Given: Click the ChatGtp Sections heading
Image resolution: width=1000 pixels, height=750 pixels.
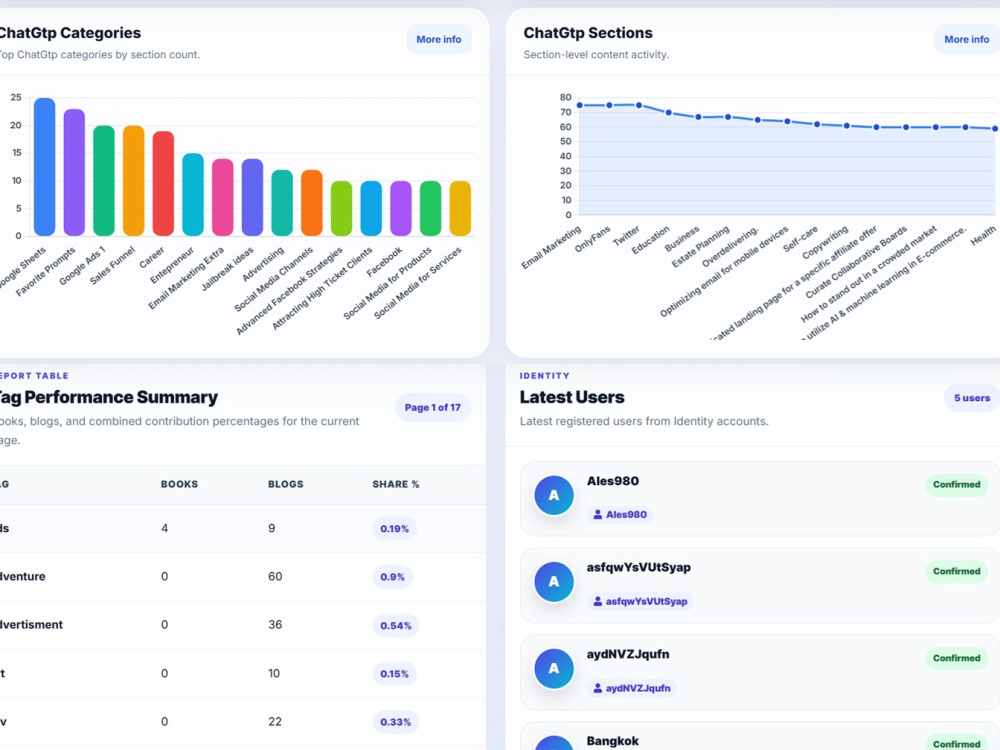Looking at the screenshot, I should tap(588, 33).
